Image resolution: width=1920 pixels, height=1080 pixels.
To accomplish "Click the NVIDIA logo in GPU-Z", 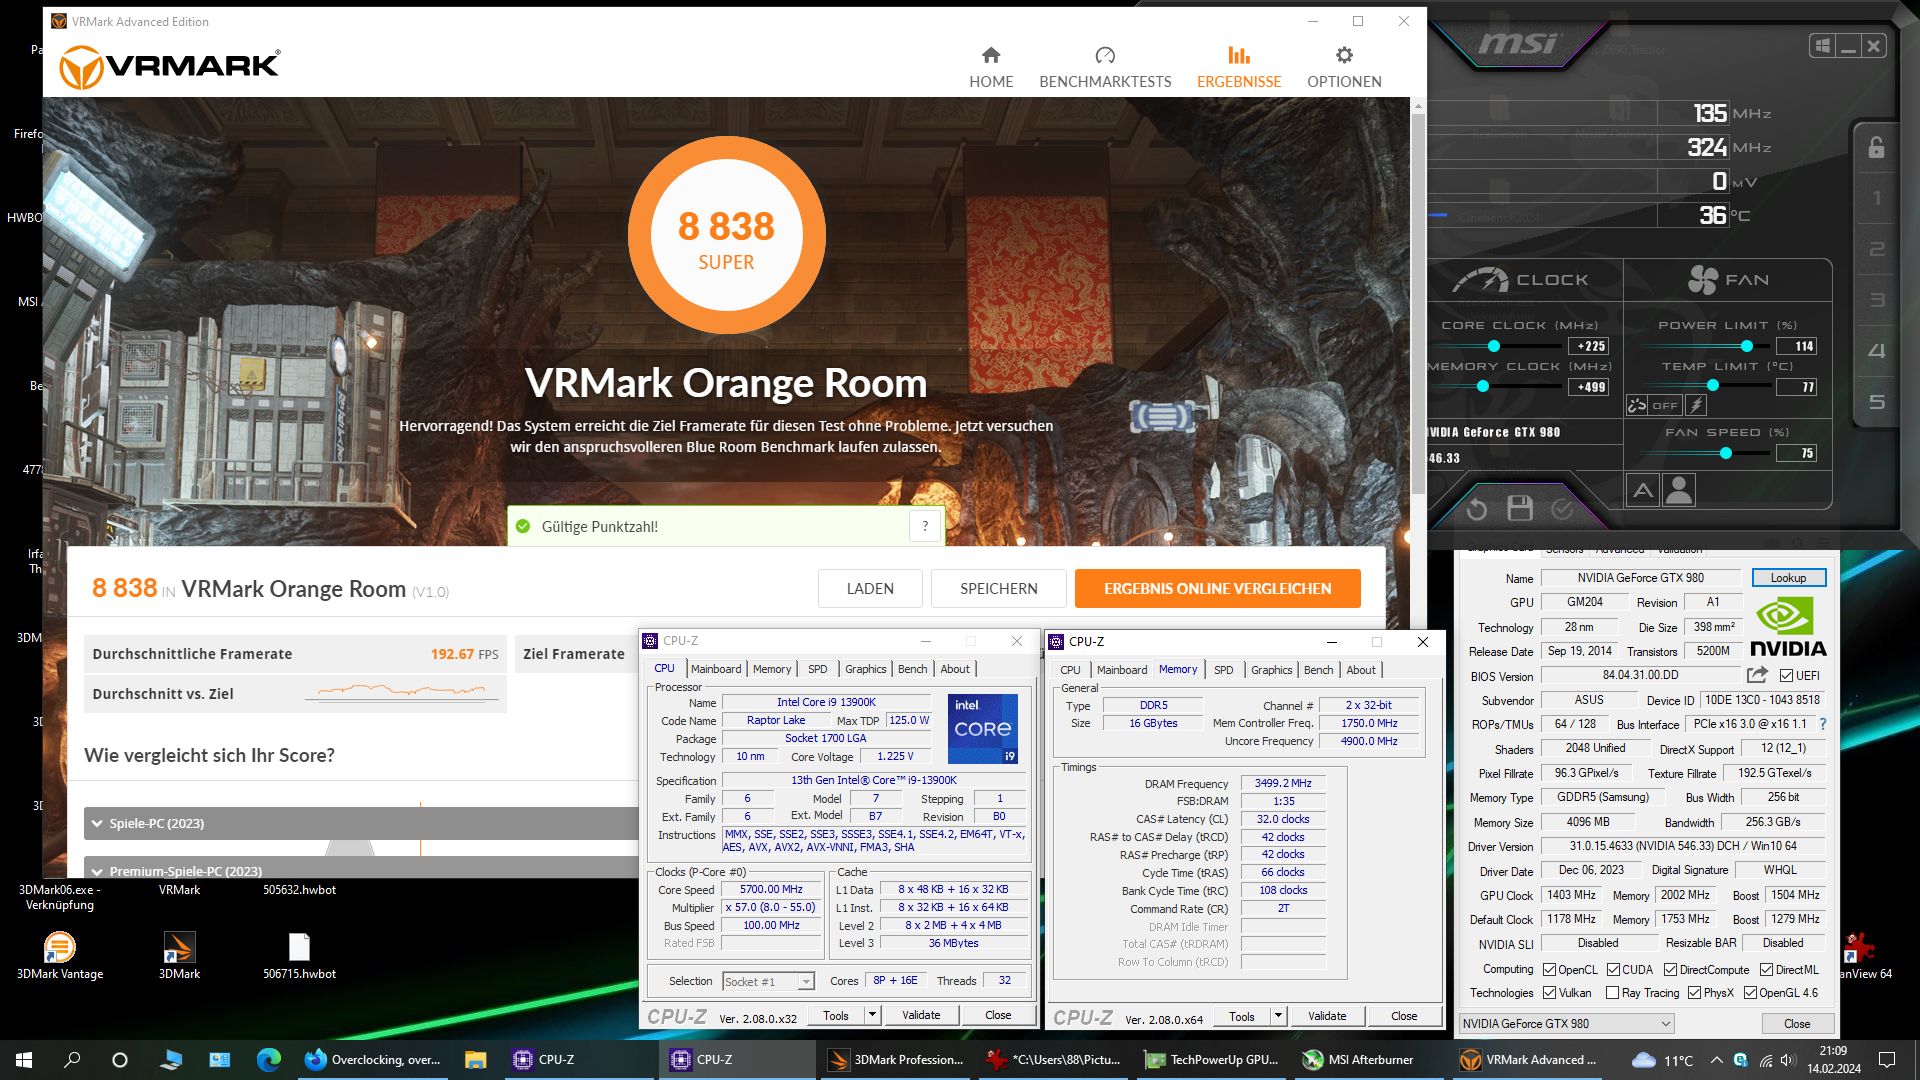I will 1788,628.
